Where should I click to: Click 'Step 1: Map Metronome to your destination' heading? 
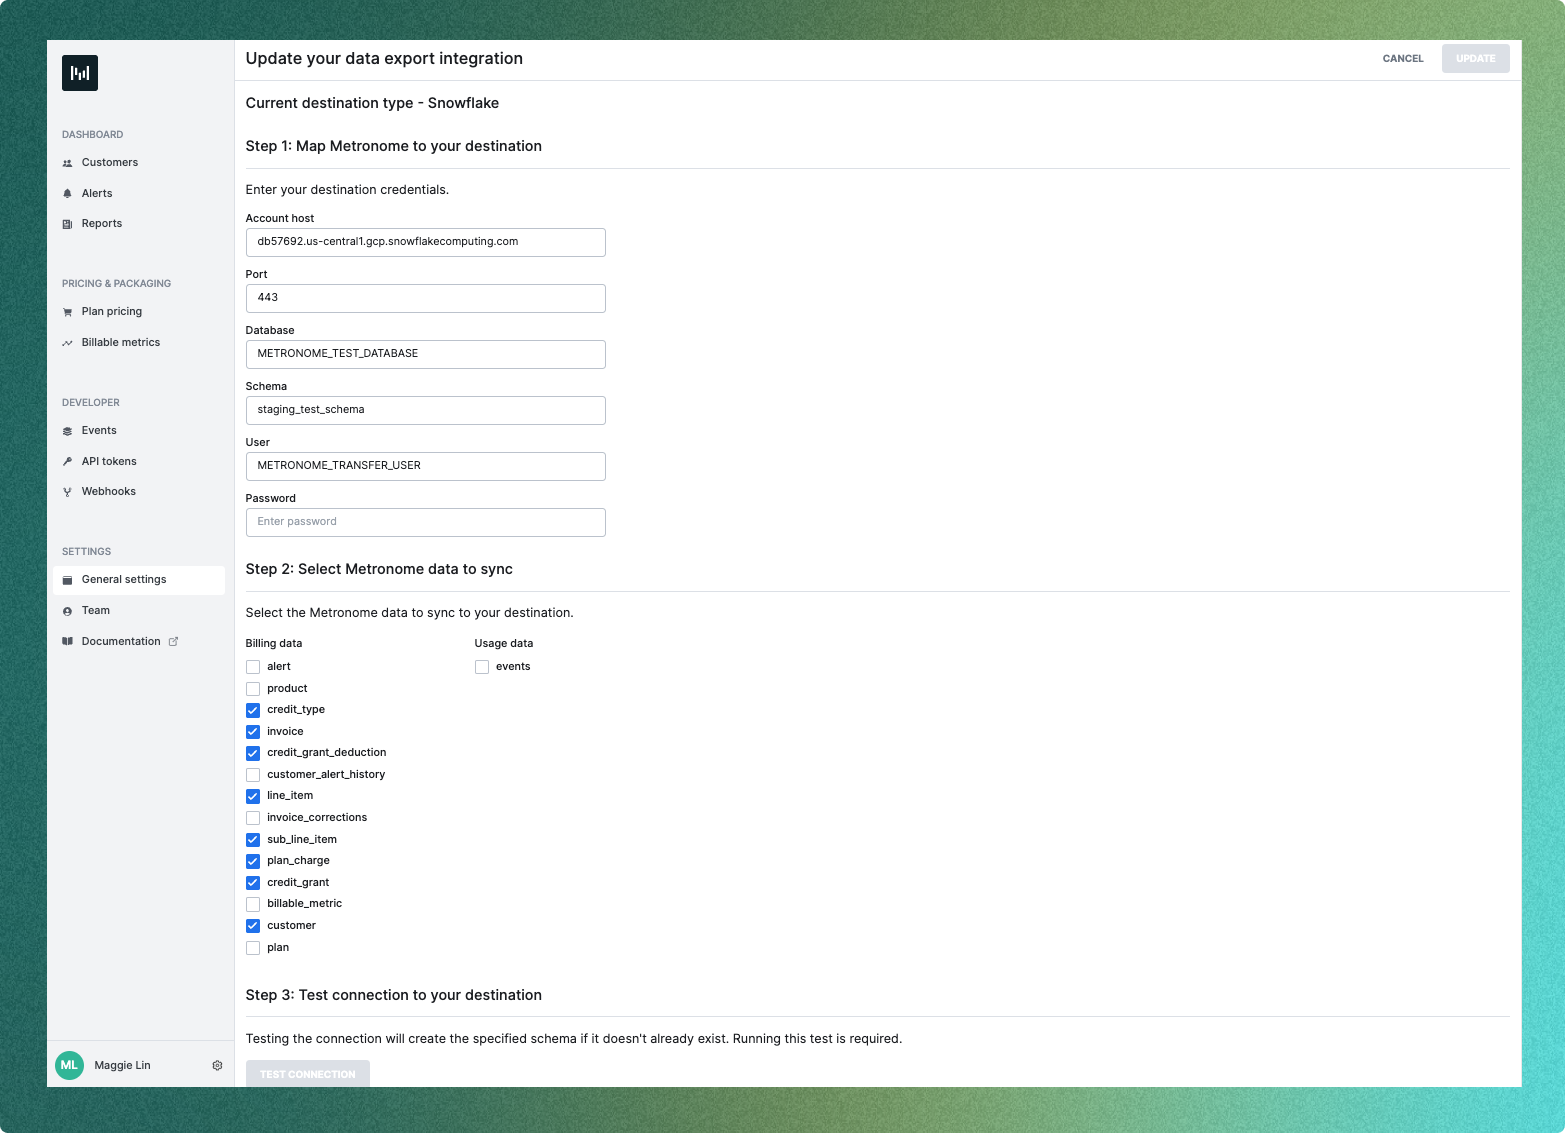tap(394, 146)
